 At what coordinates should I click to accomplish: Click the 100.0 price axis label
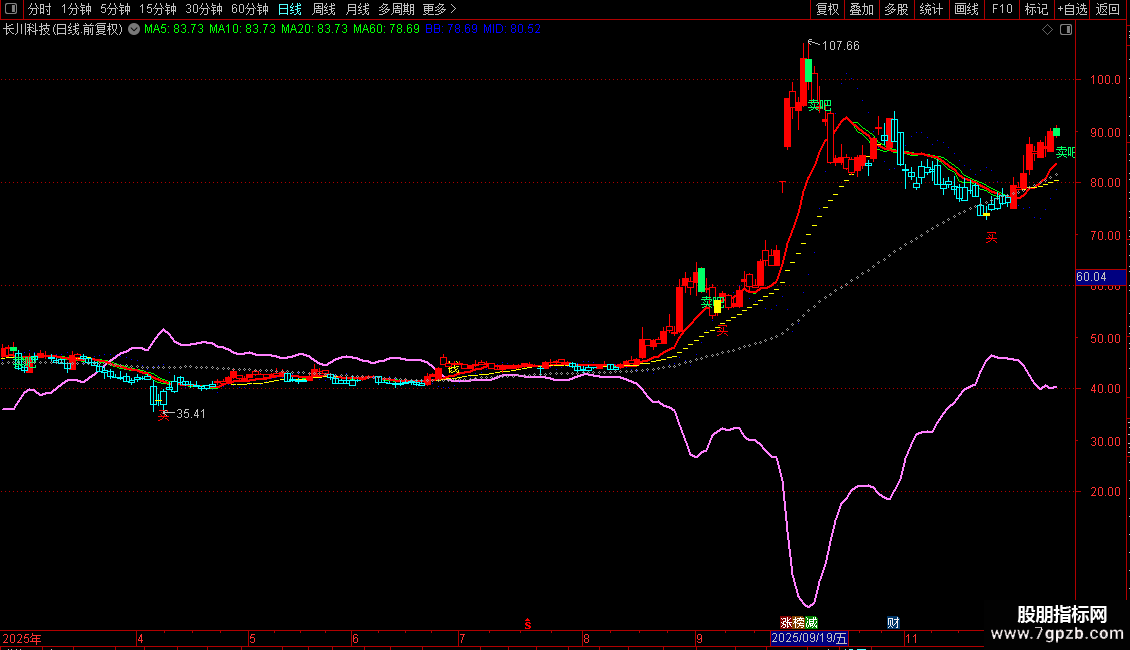pos(1105,80)
